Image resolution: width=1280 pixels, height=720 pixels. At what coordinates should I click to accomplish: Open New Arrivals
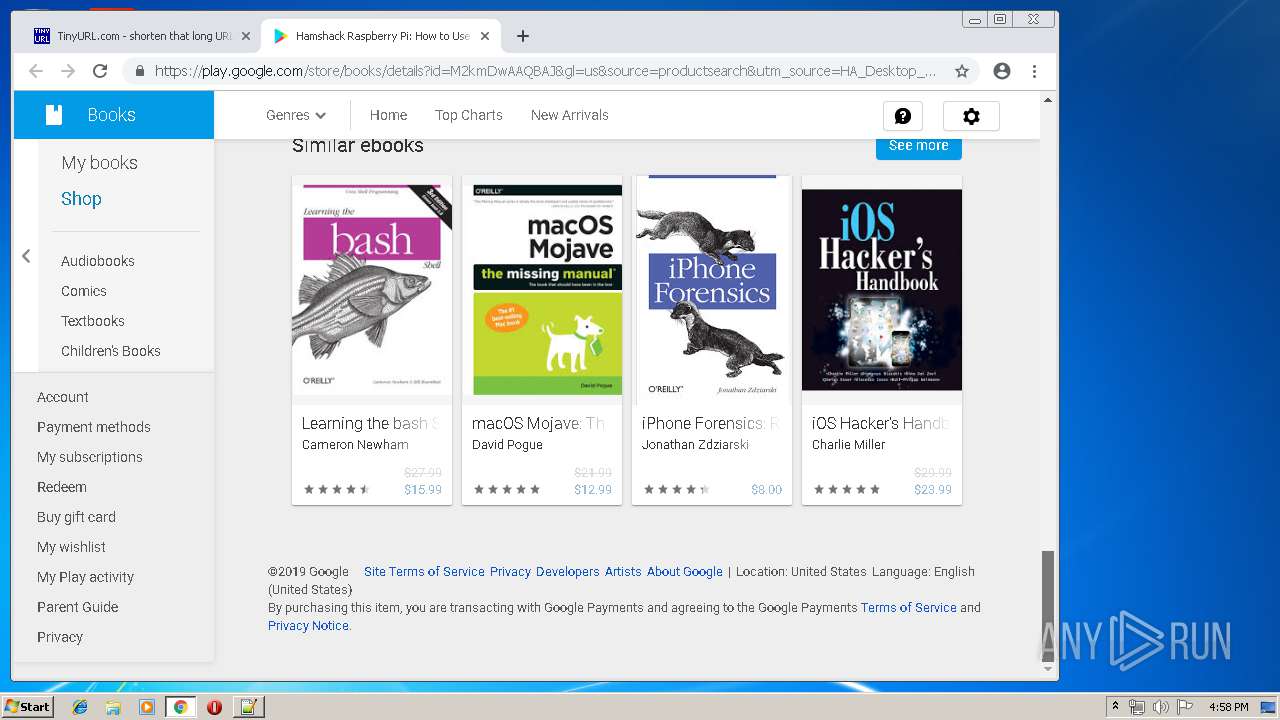[570, 115]
